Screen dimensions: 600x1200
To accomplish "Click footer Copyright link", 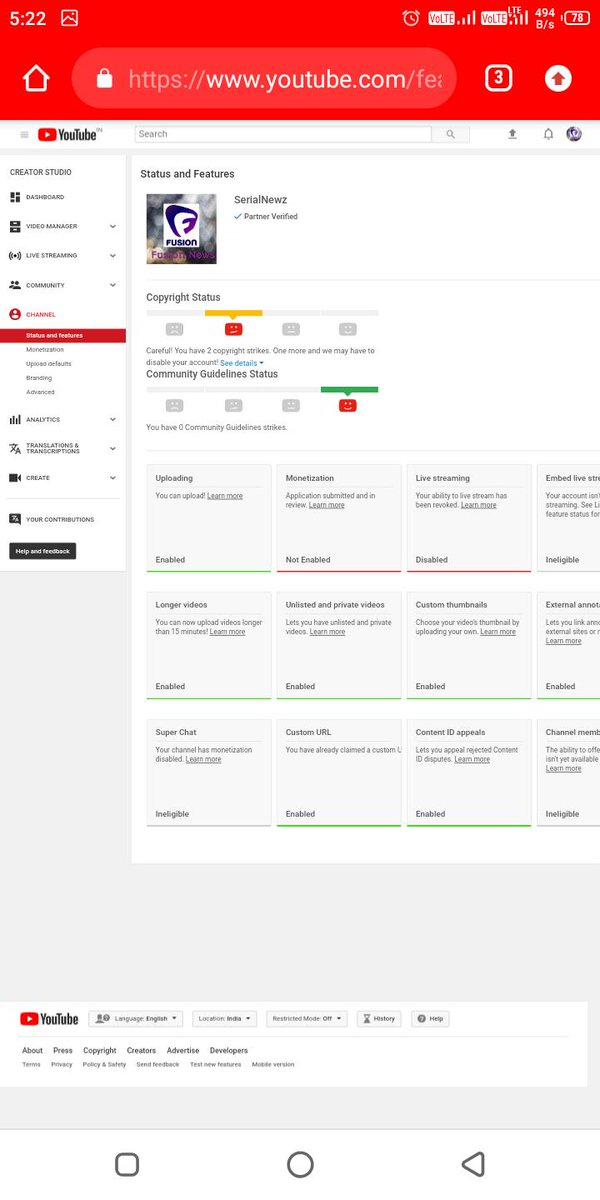I will tap(99, 1050).
